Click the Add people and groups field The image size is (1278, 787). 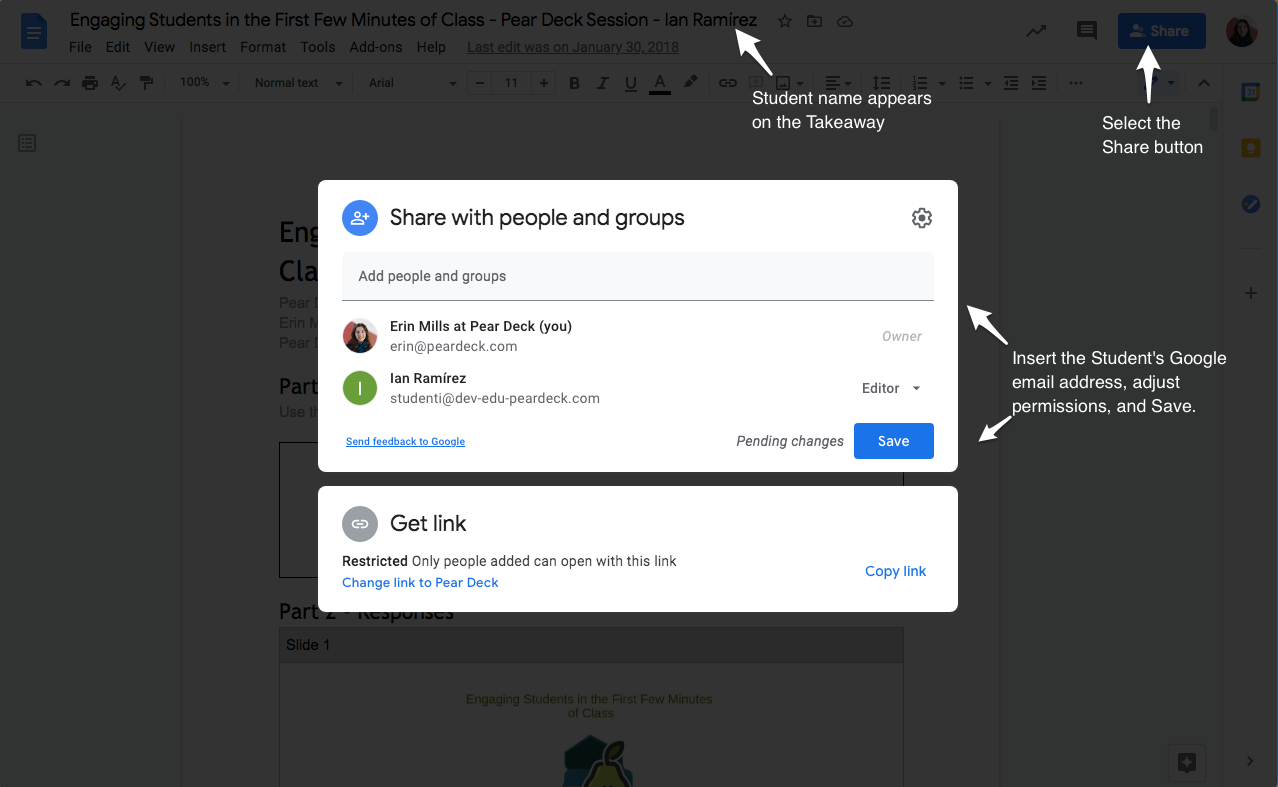[x=637, y=276]
